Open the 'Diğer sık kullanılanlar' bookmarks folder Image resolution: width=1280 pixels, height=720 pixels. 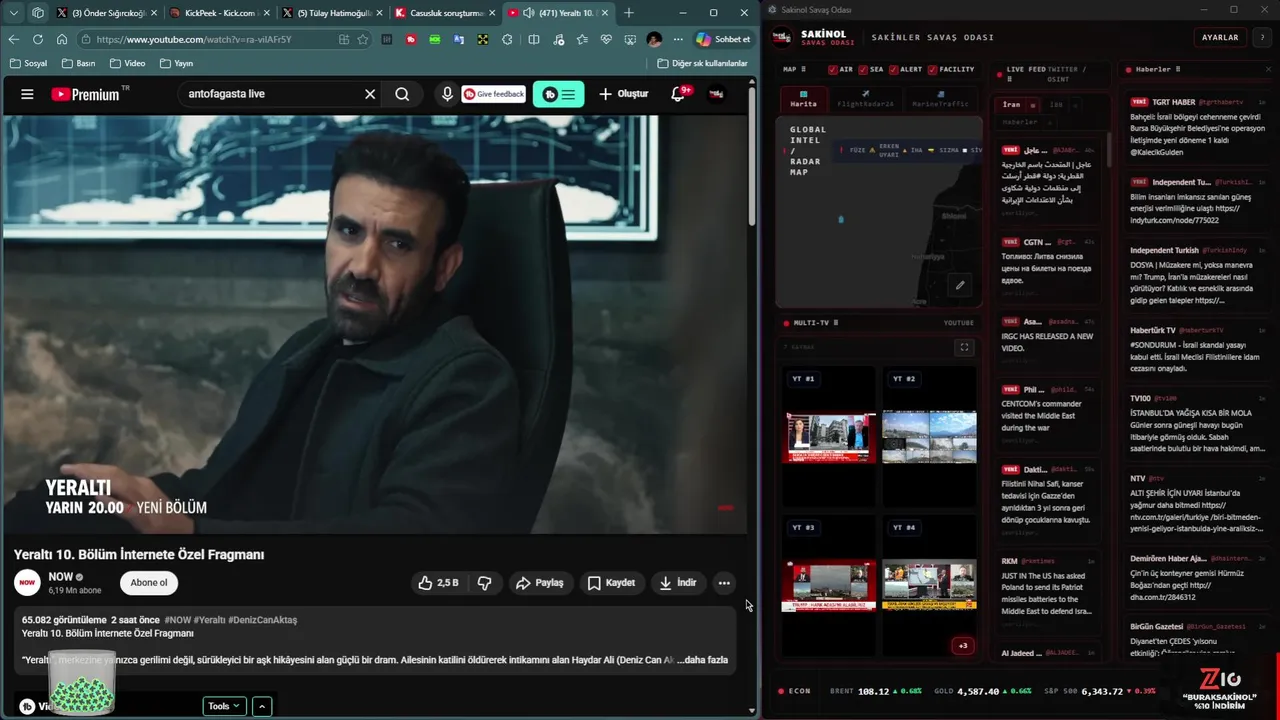[x=702, y=63]
